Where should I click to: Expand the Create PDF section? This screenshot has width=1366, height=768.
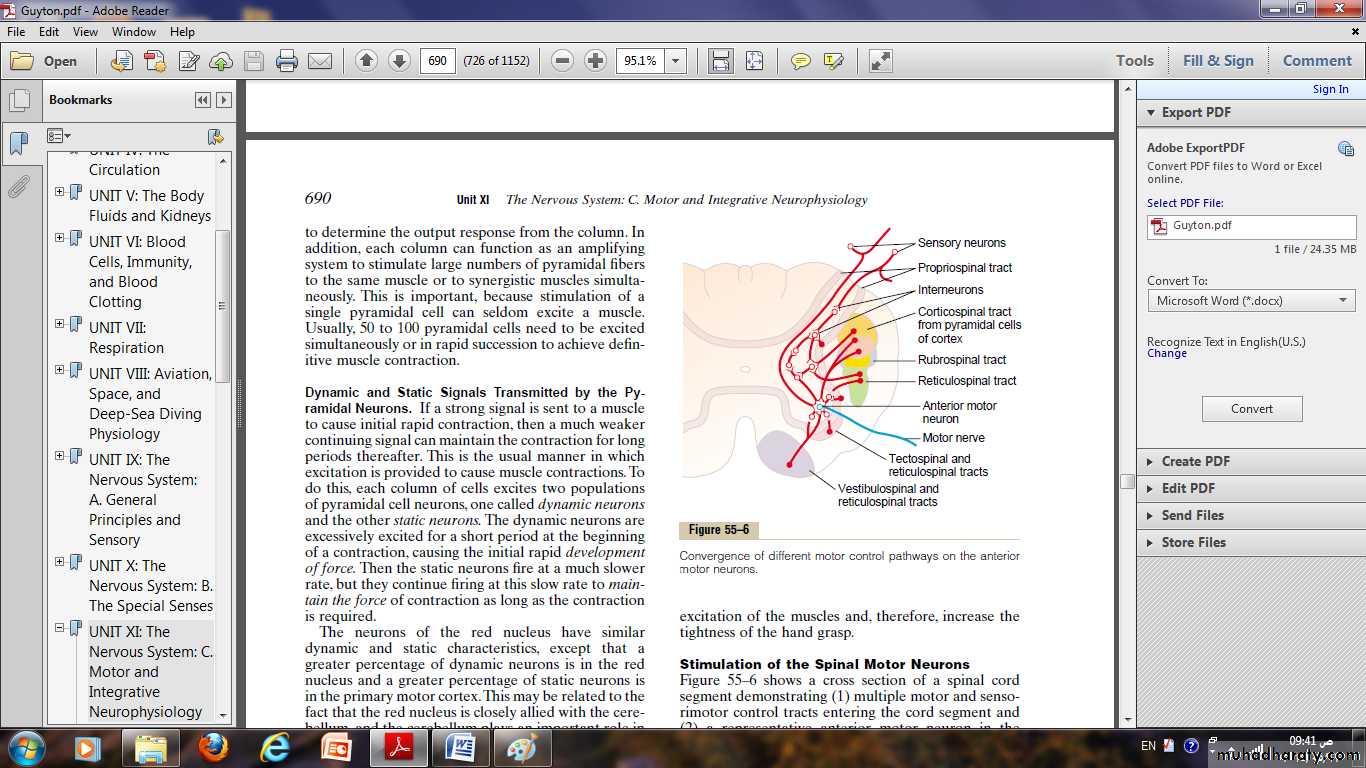pyautogui.click(x=1196, y=461)
